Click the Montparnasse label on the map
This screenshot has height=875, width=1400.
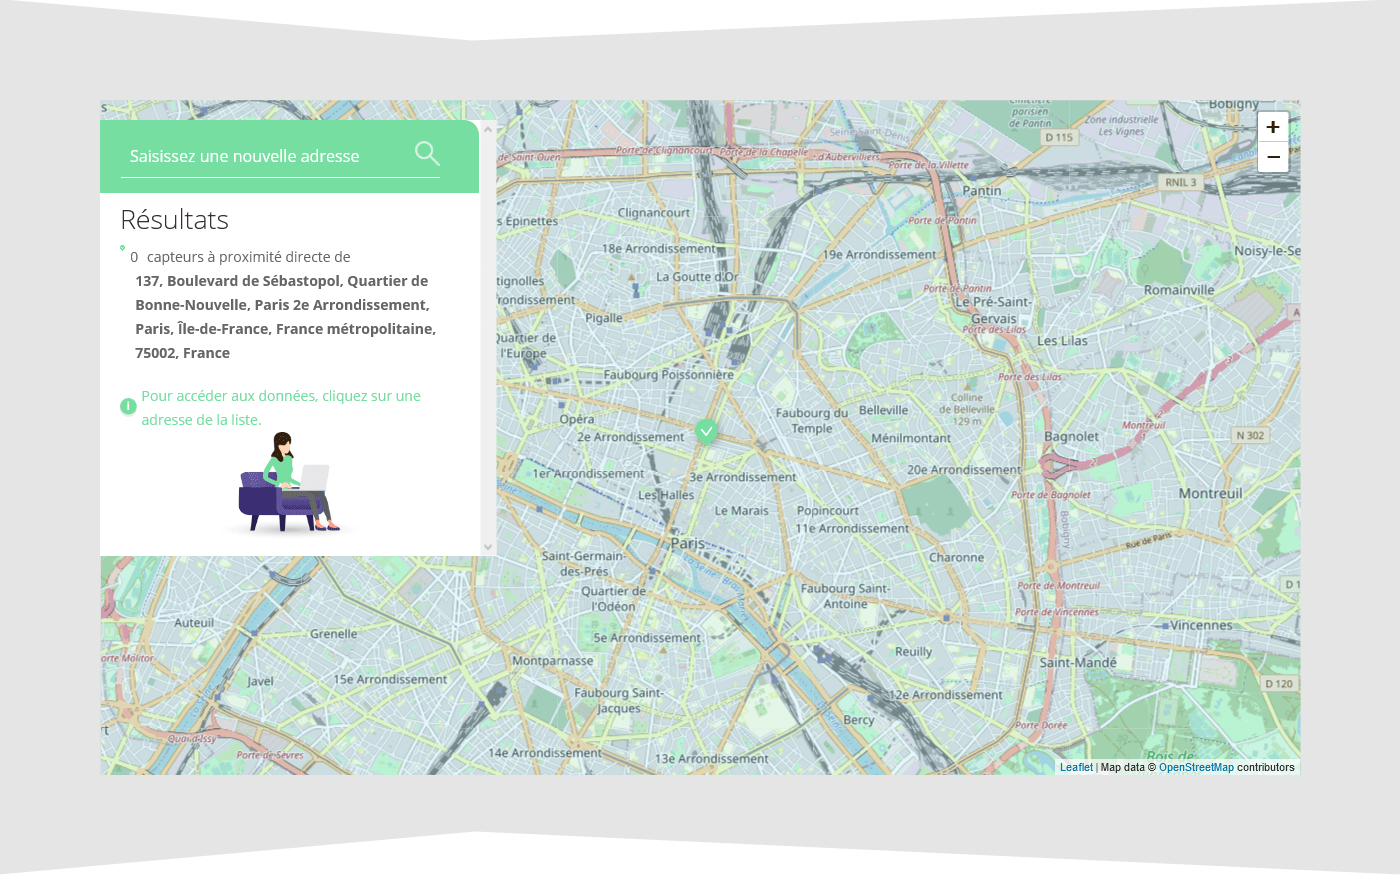tap(552, 660)
